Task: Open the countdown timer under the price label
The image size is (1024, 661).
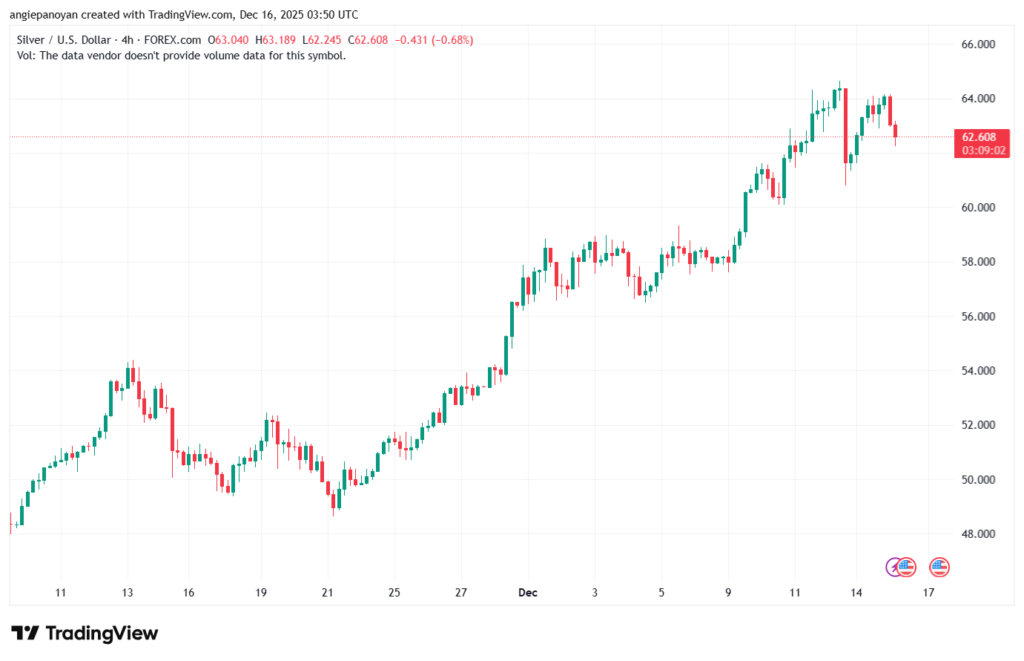Action: [x=981, y=148]
